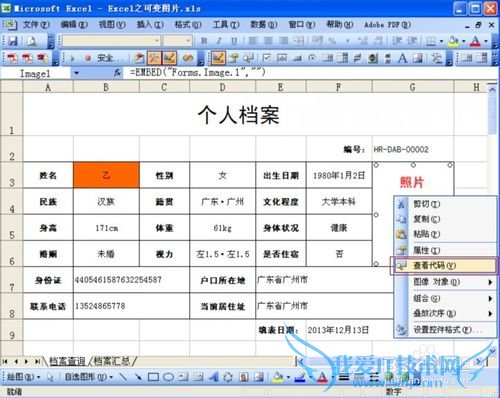This screenshot has height=398, width=500.
Task: Select the Rectangle drawing tool
Action: pyautogui.click(x=153, y=377)
